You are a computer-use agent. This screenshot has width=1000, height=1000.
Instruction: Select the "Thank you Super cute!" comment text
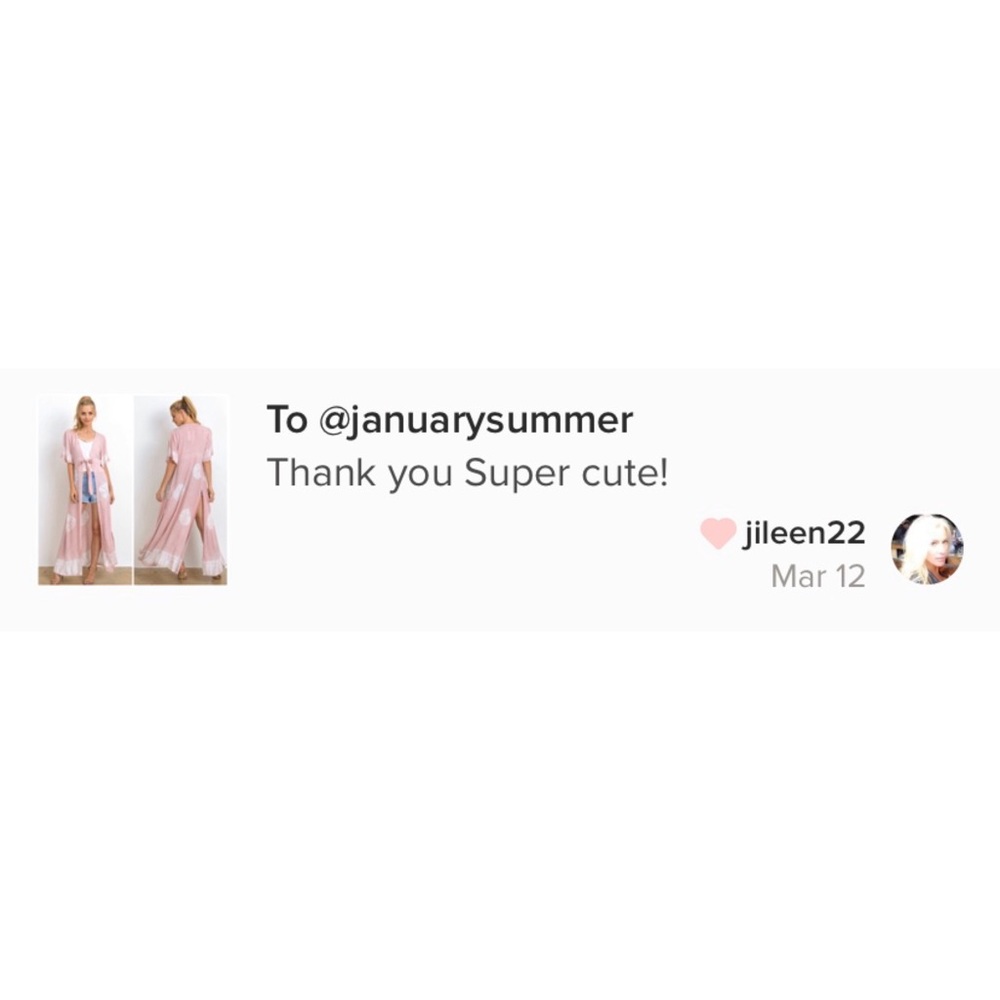pyautogui.click(x=467, y=473)
